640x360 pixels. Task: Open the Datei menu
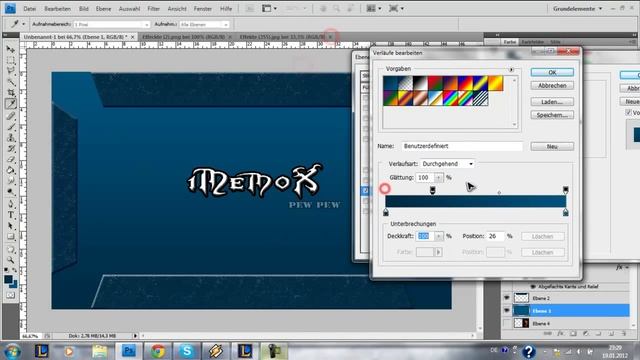pos(29,9)
